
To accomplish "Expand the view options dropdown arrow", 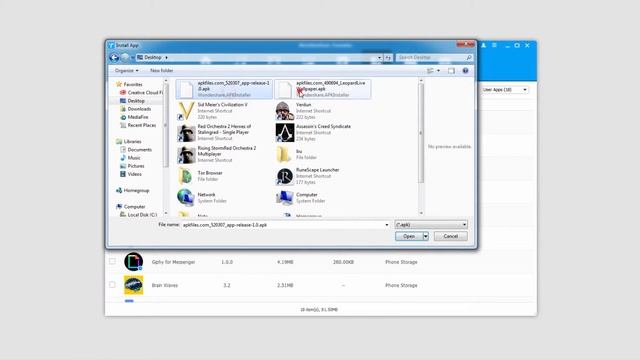I will (x=438, y=71).
